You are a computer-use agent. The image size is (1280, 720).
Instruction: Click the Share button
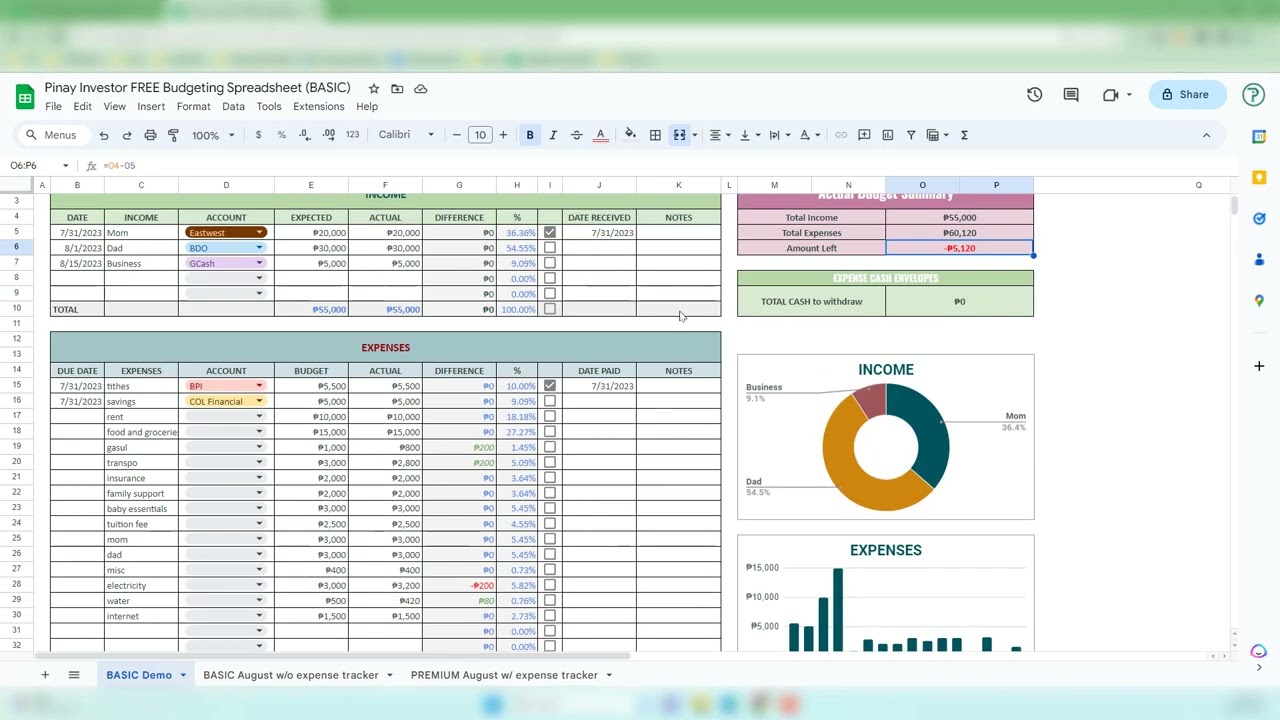coord(1187,94)
